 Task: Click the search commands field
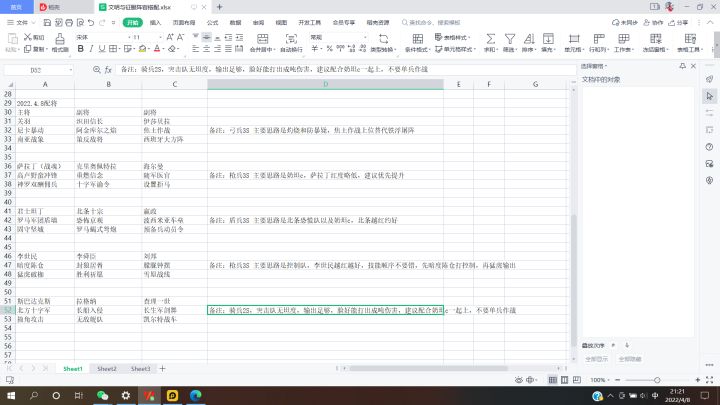click(x=432, y=22)
